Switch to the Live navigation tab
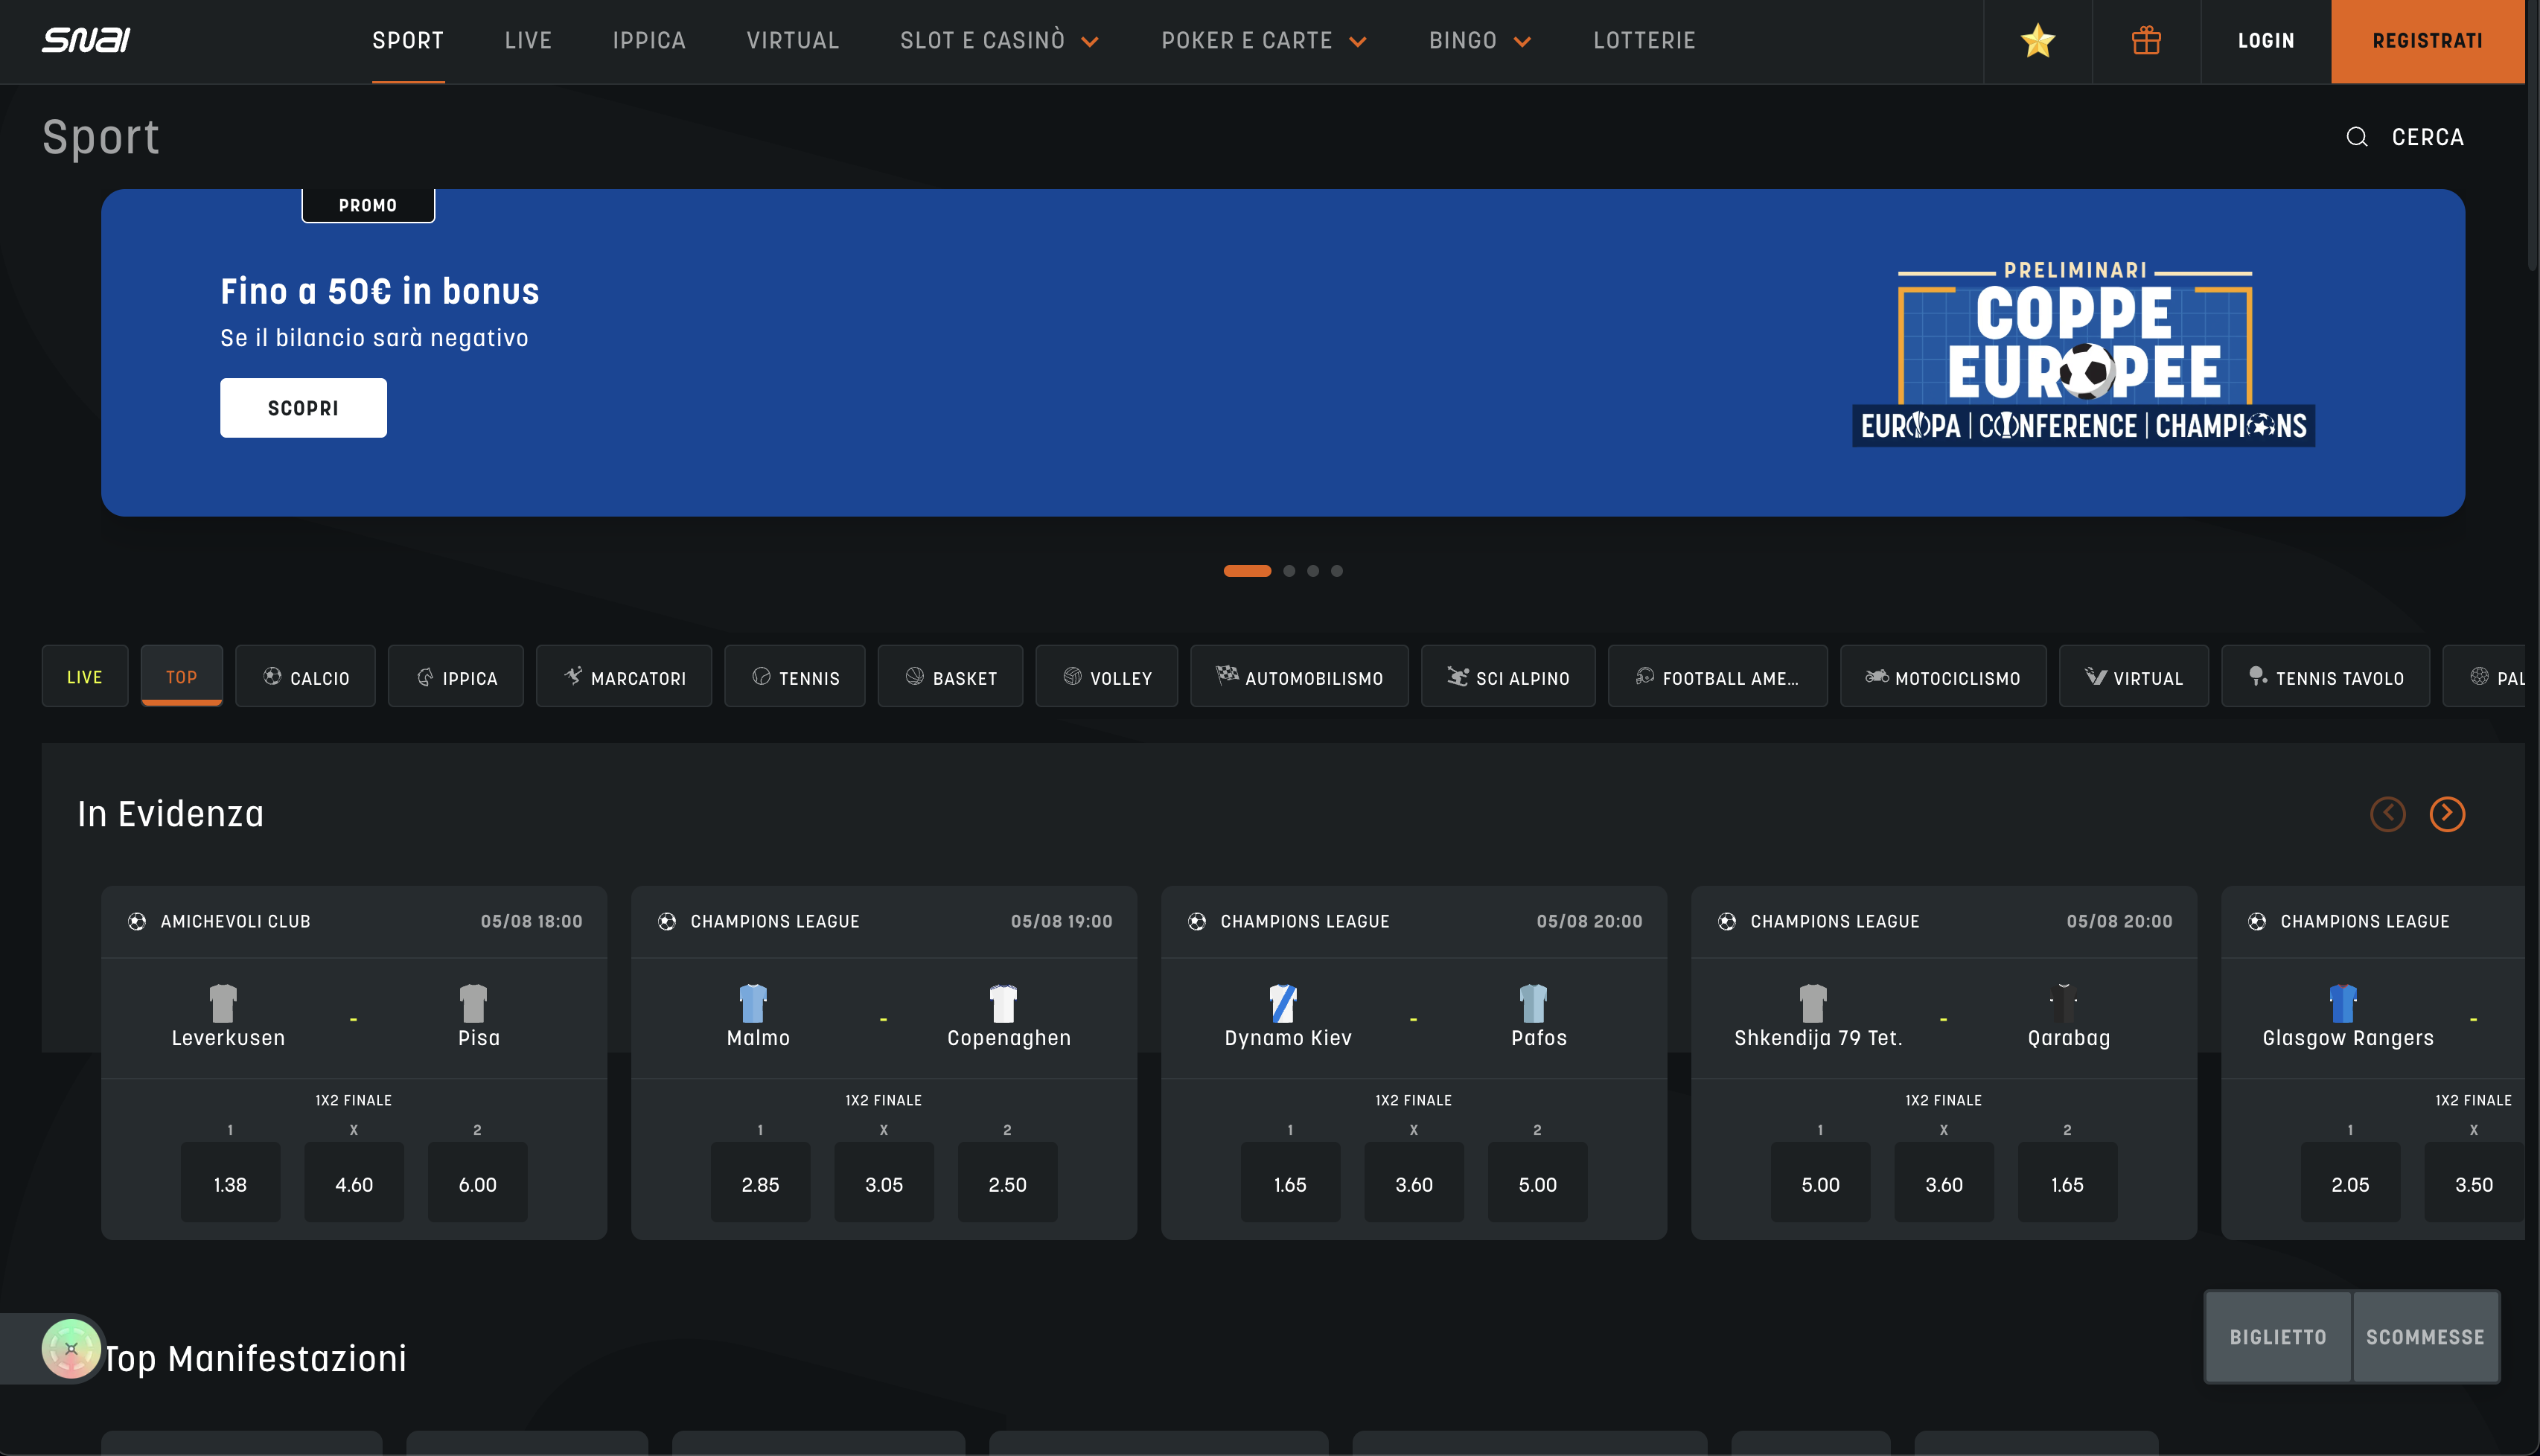 pos(528,41)
